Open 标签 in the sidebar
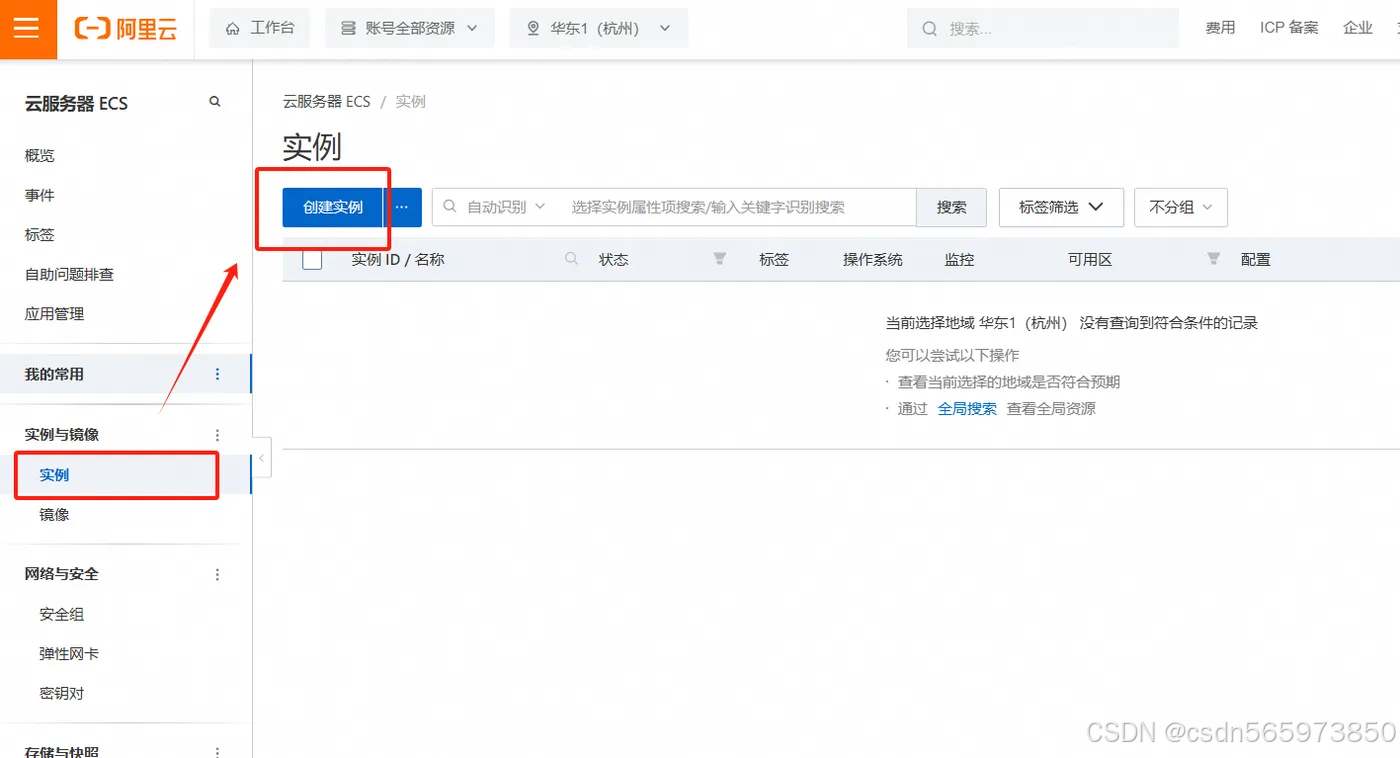Viewport: 1400px width, 758px height. [x=40, y=235]
